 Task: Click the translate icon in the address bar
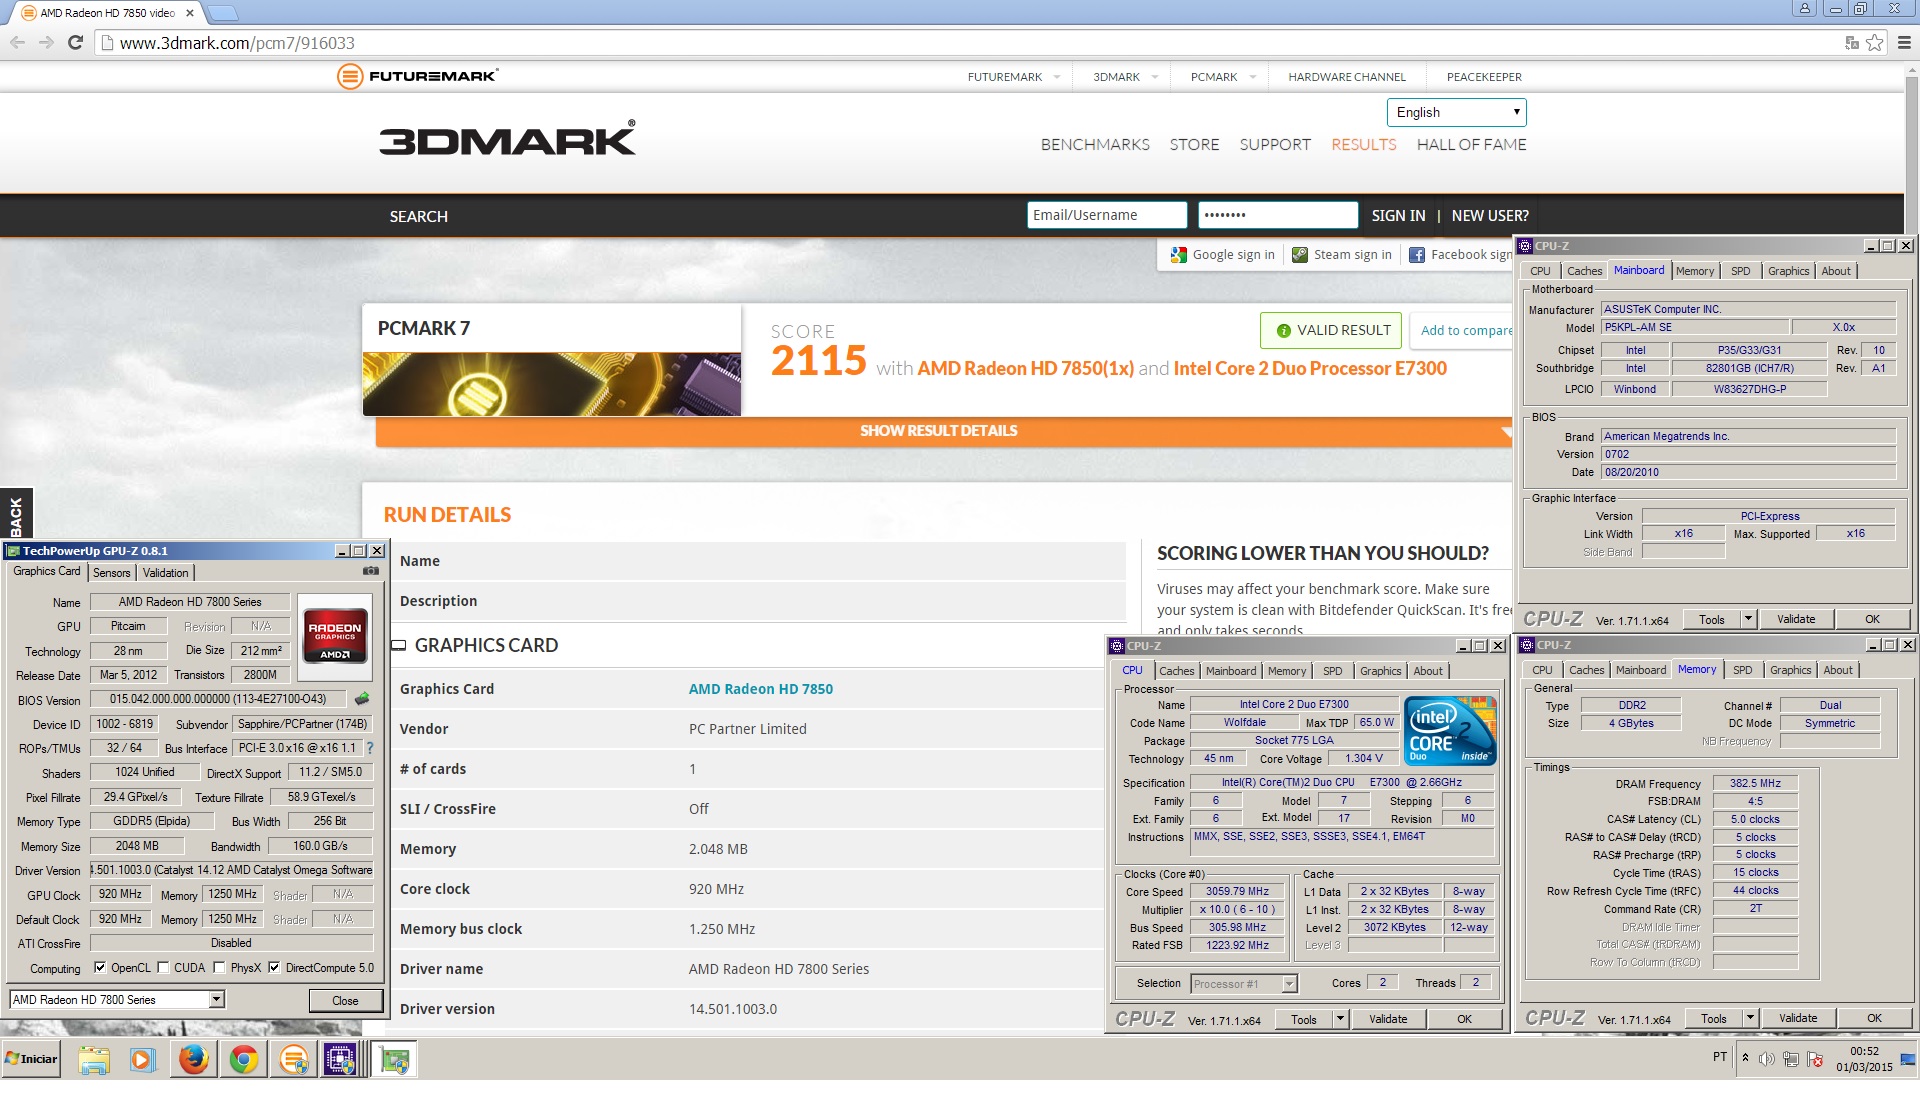1851,42
